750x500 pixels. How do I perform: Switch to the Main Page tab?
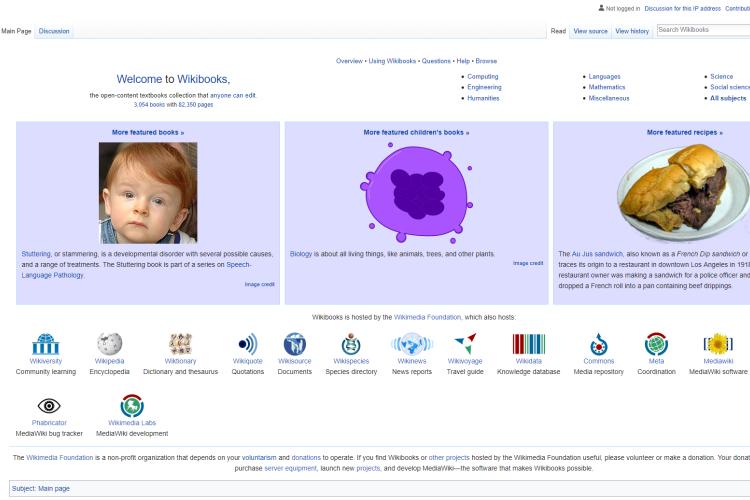click(16, 31)
